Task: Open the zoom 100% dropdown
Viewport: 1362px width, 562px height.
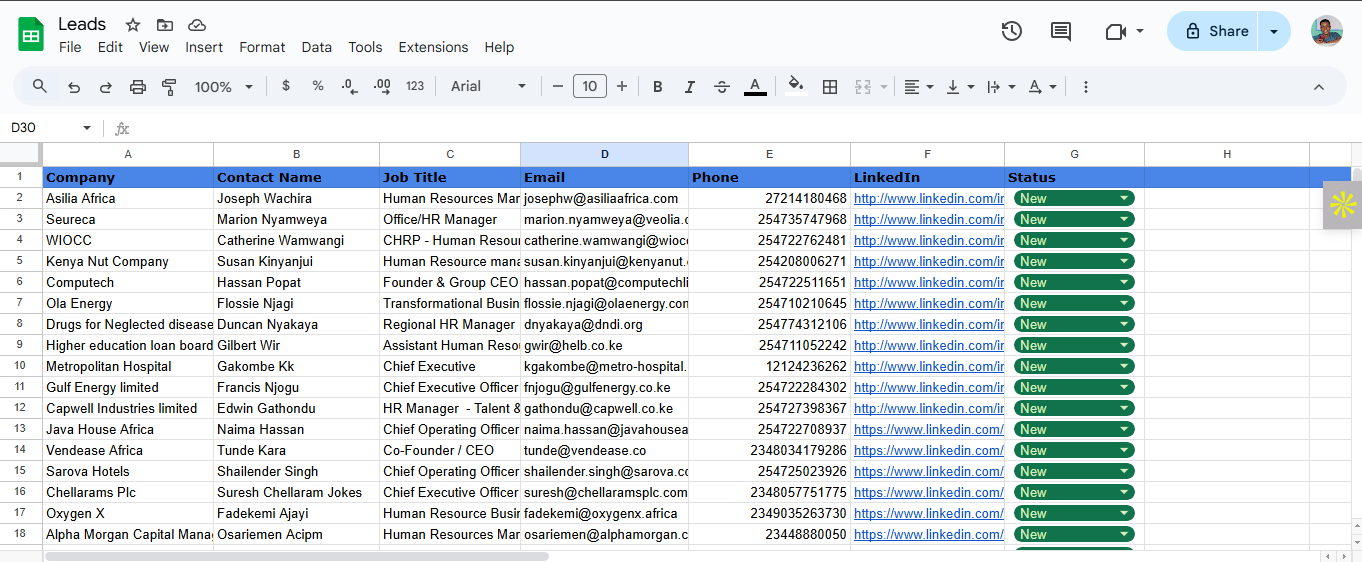Action: pyautogui.click(x=224, y=87)
